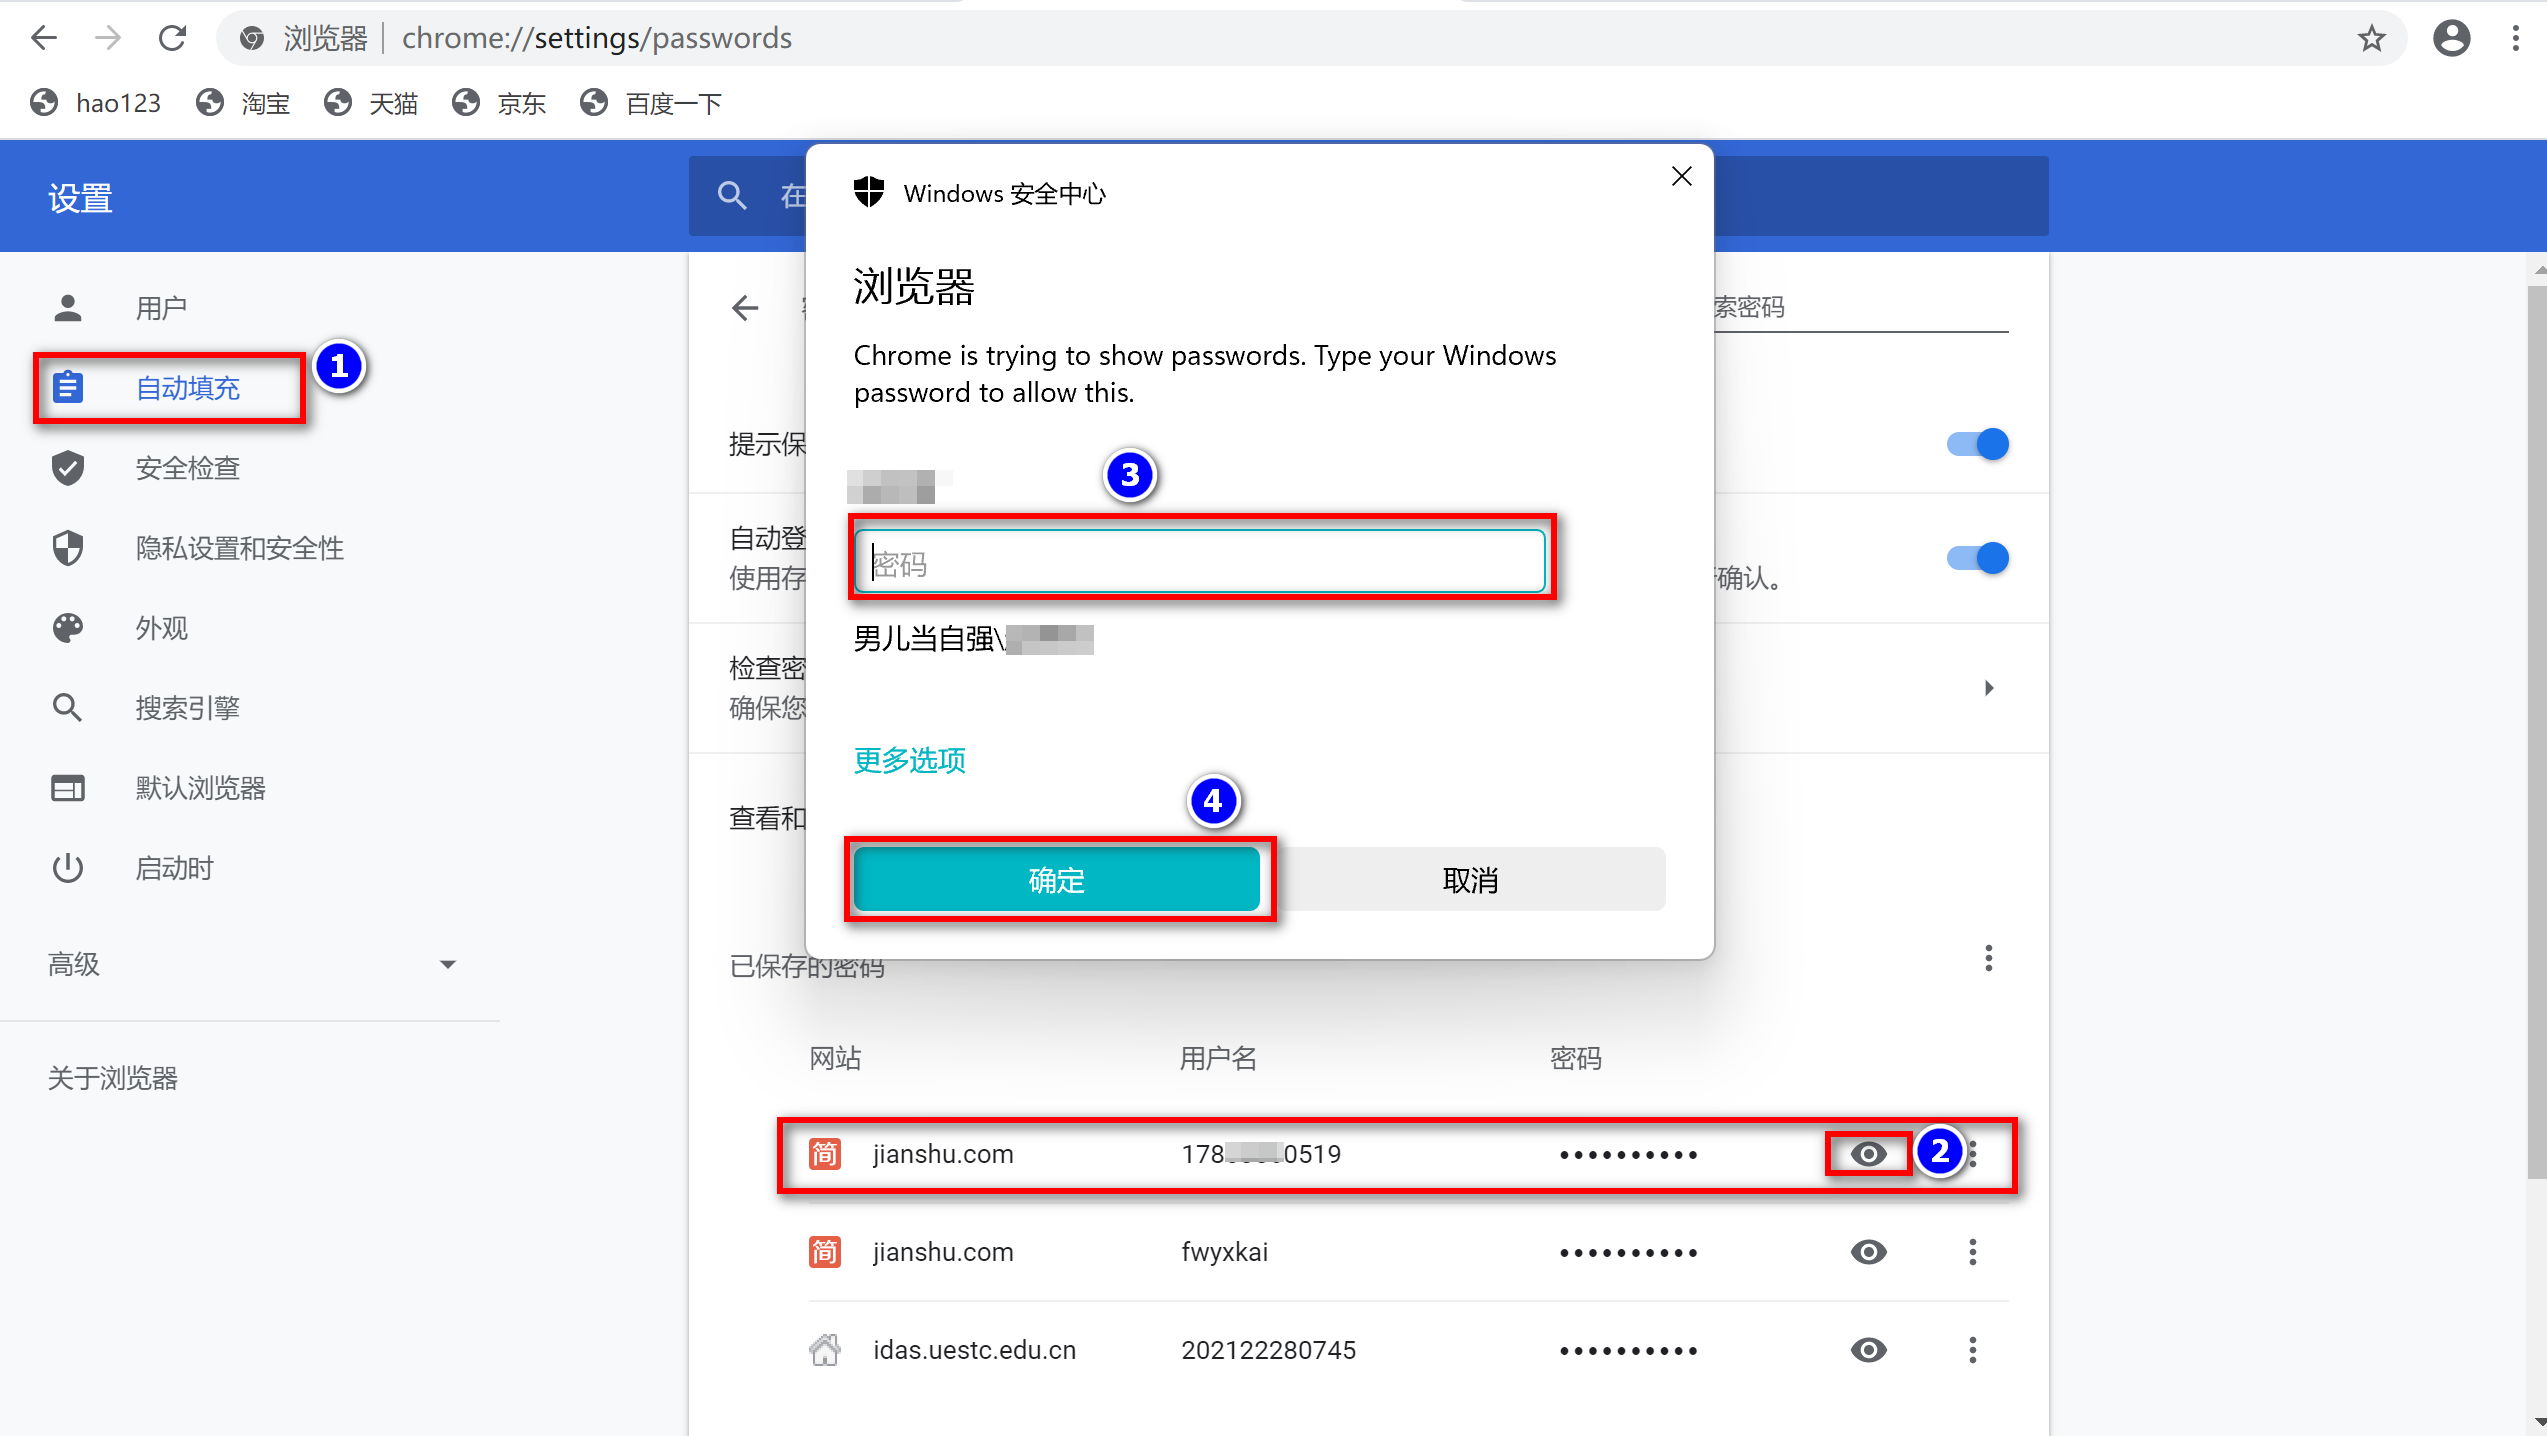The height and width of the screenshot is (1436, 2547).
Task: Click the Windows password input field
Action: tap(1199, 563)
